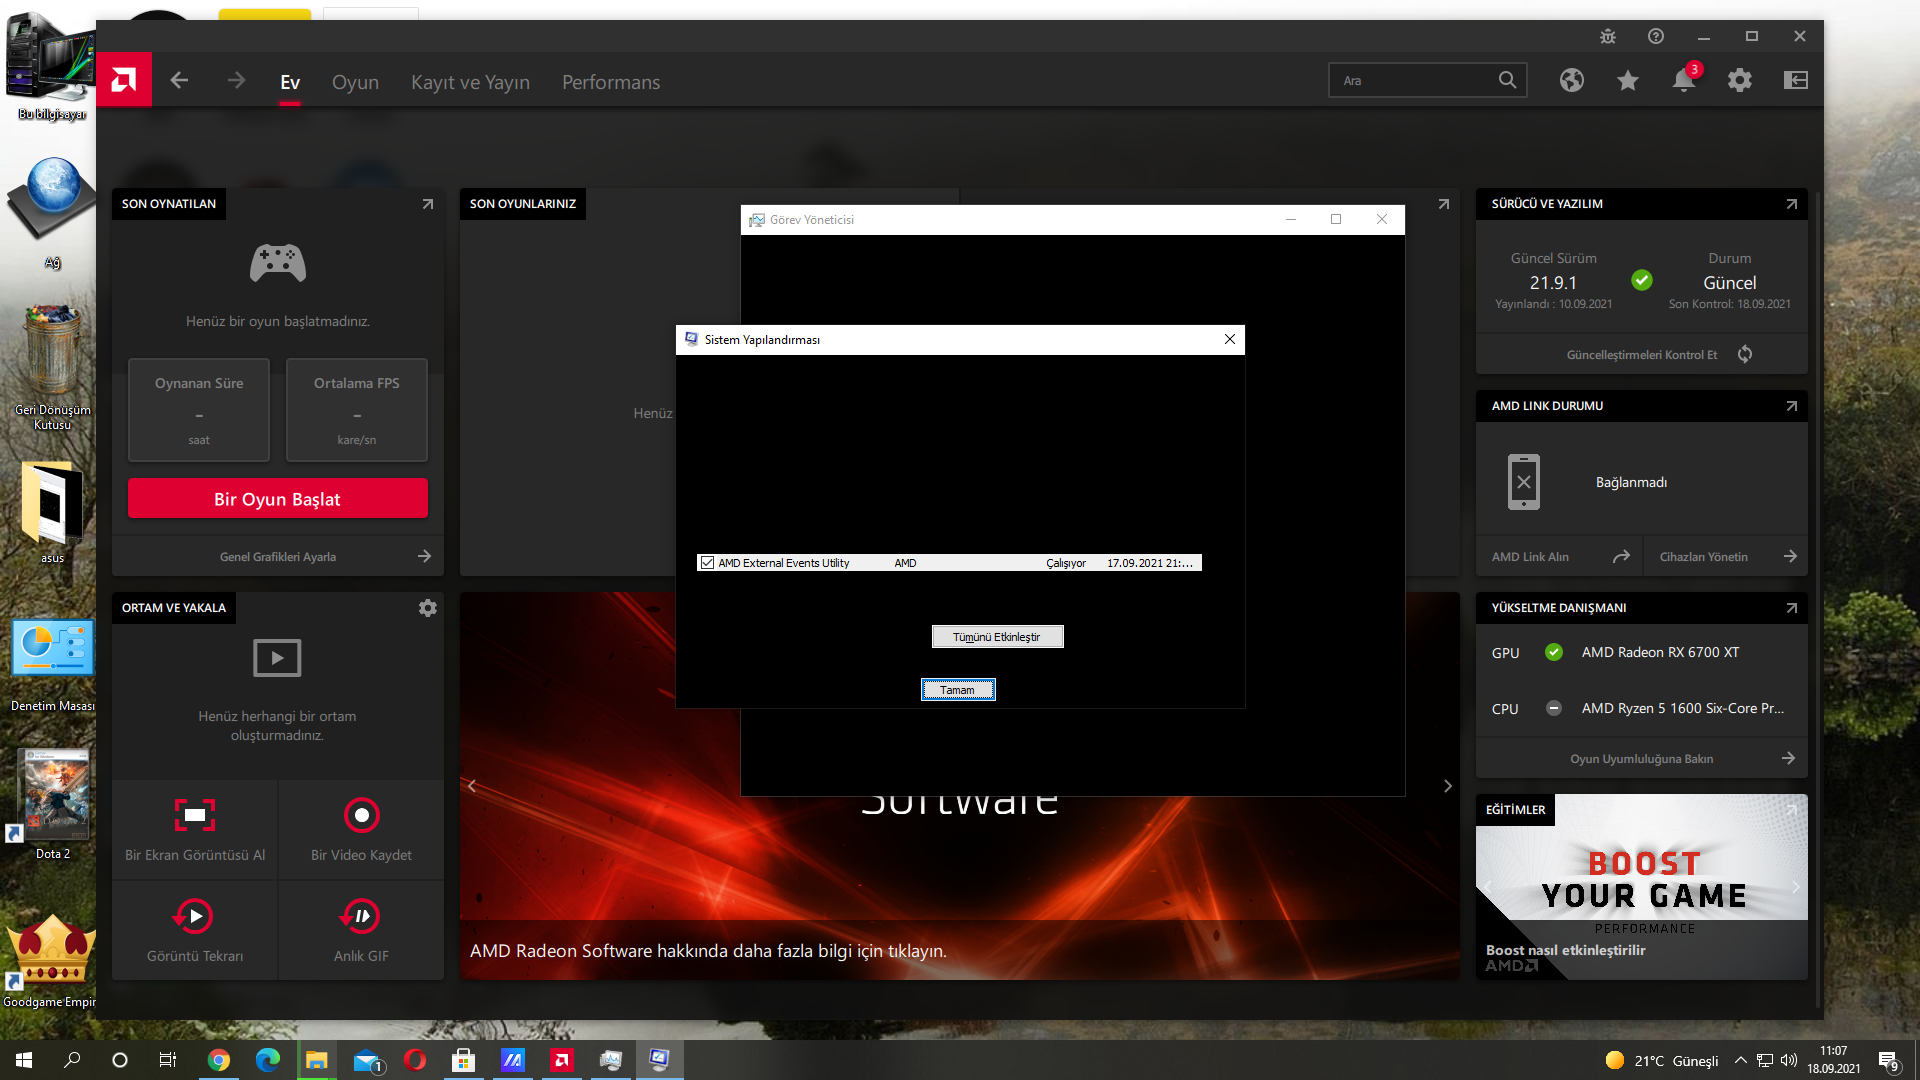Screen dimensions: 1920x1080
Task: Open the notifications bell icon
Action: 1684,81
